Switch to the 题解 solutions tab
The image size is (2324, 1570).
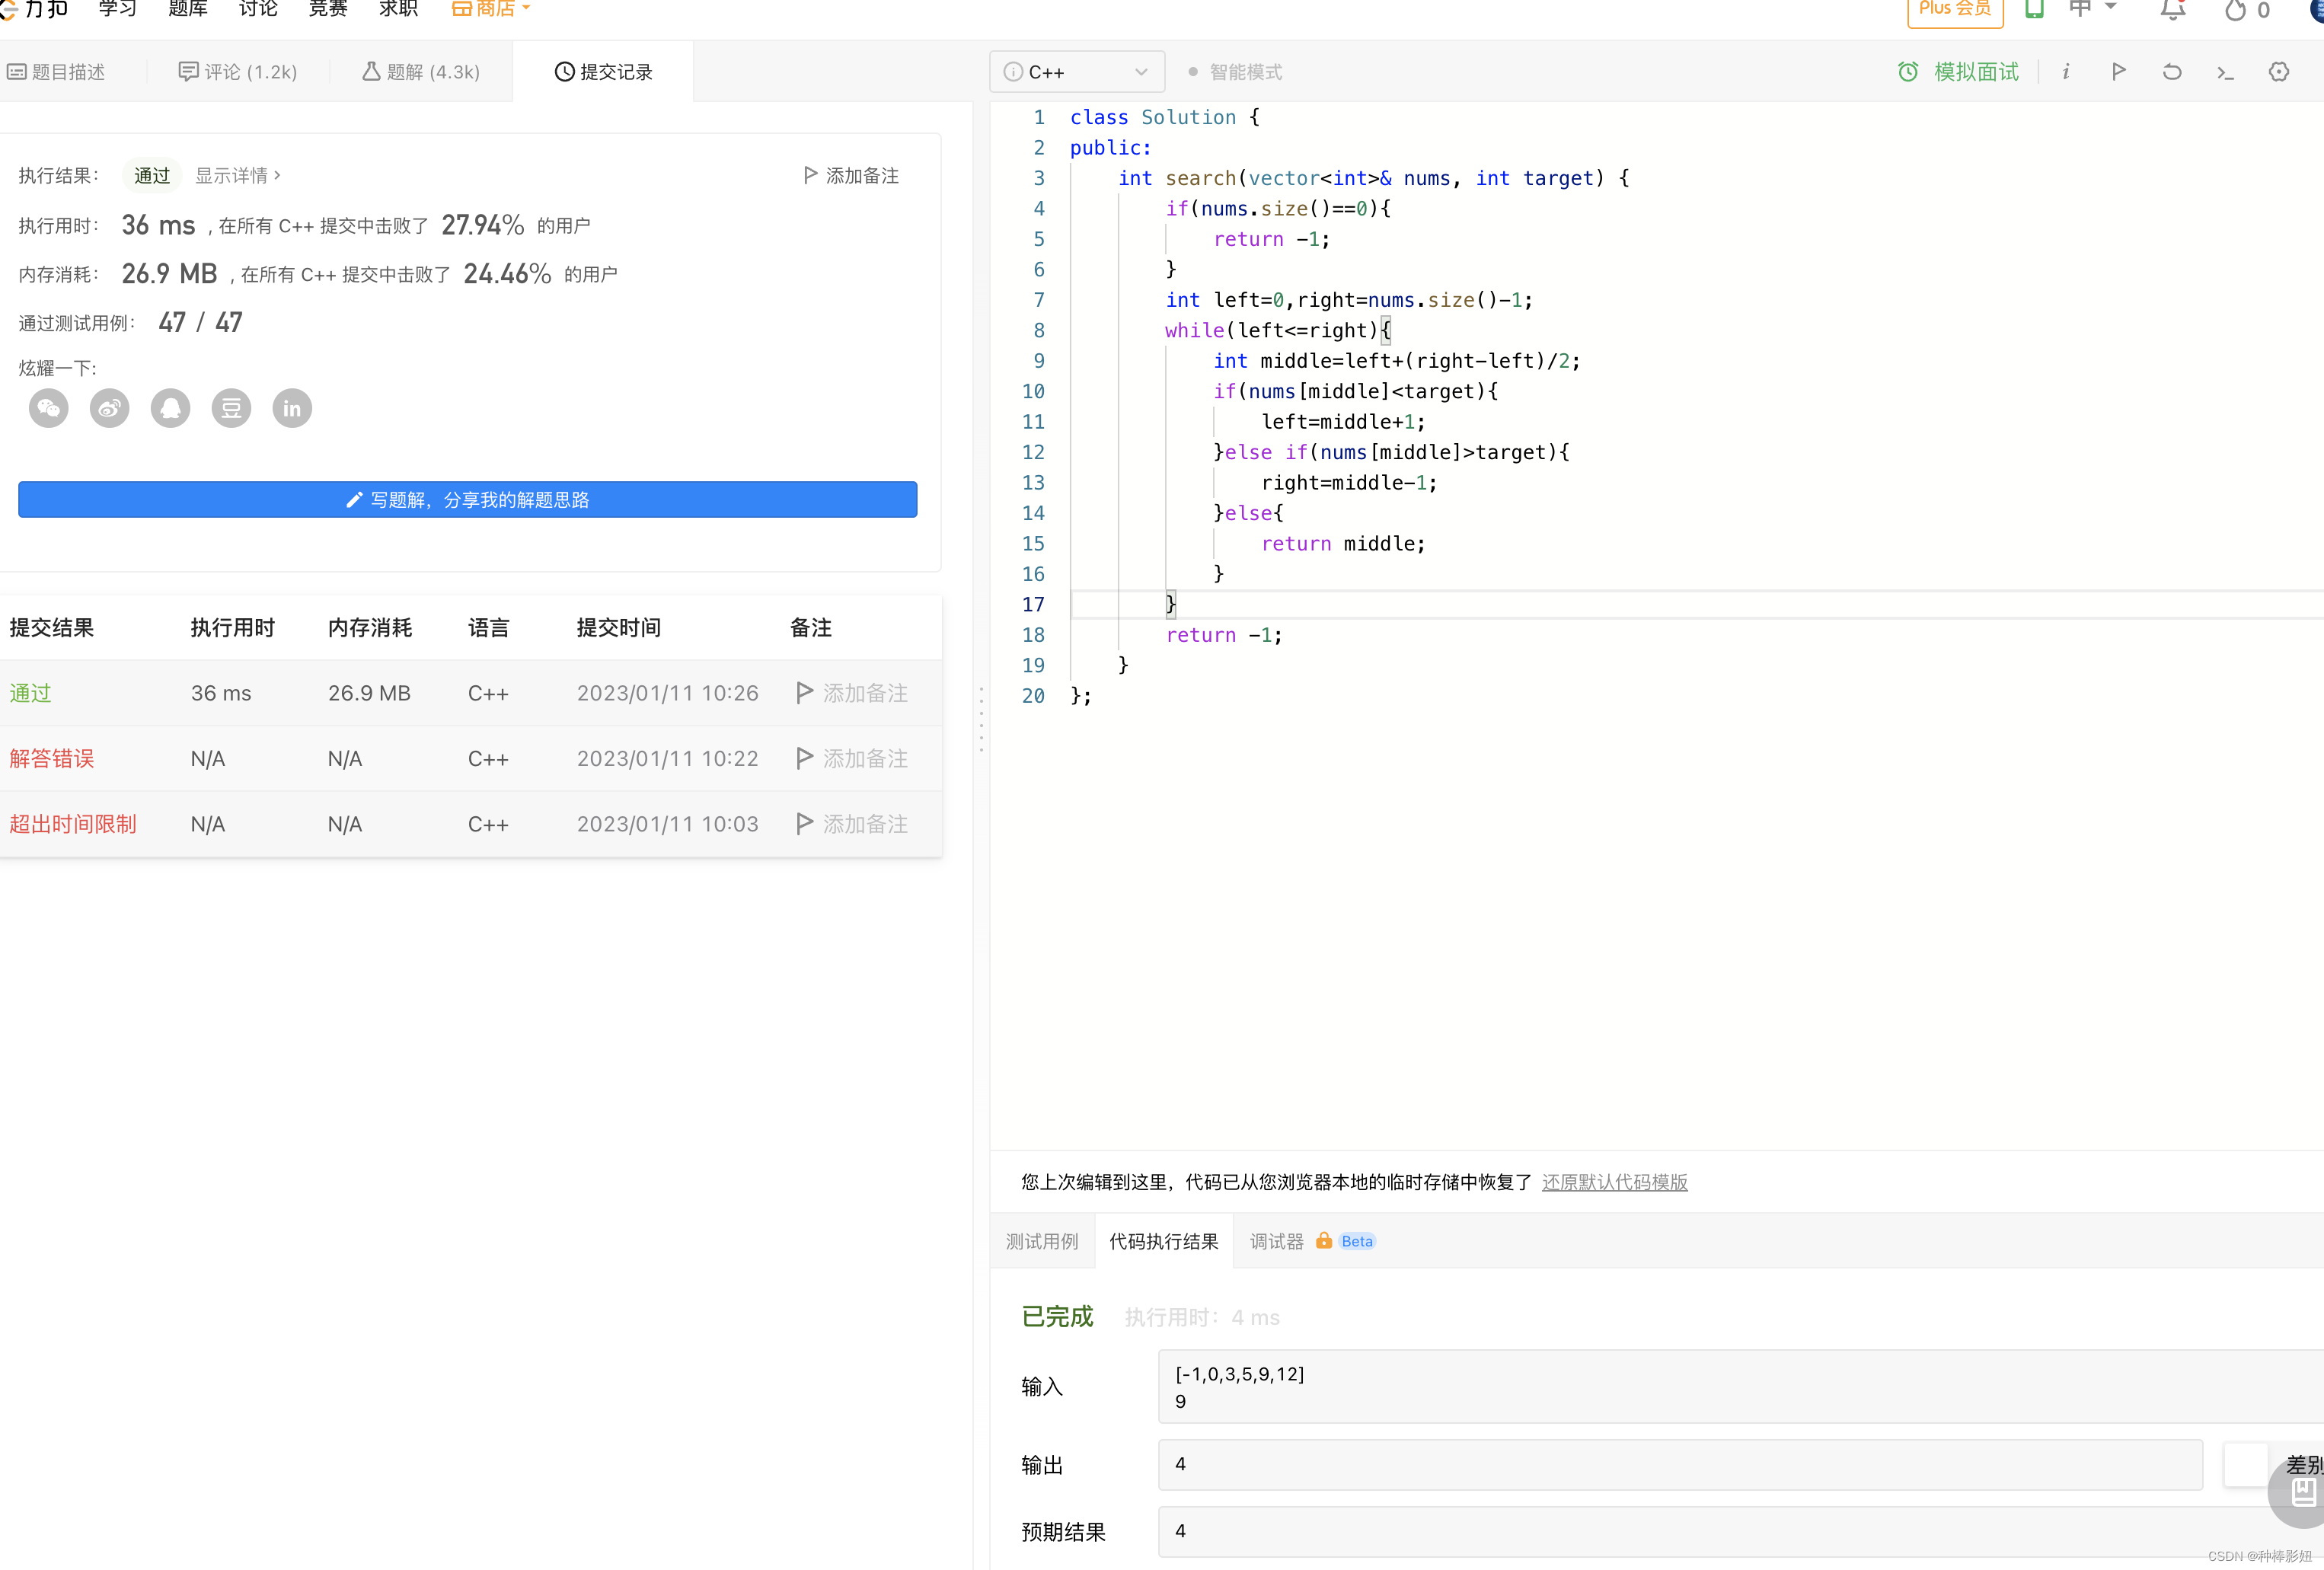421,72
